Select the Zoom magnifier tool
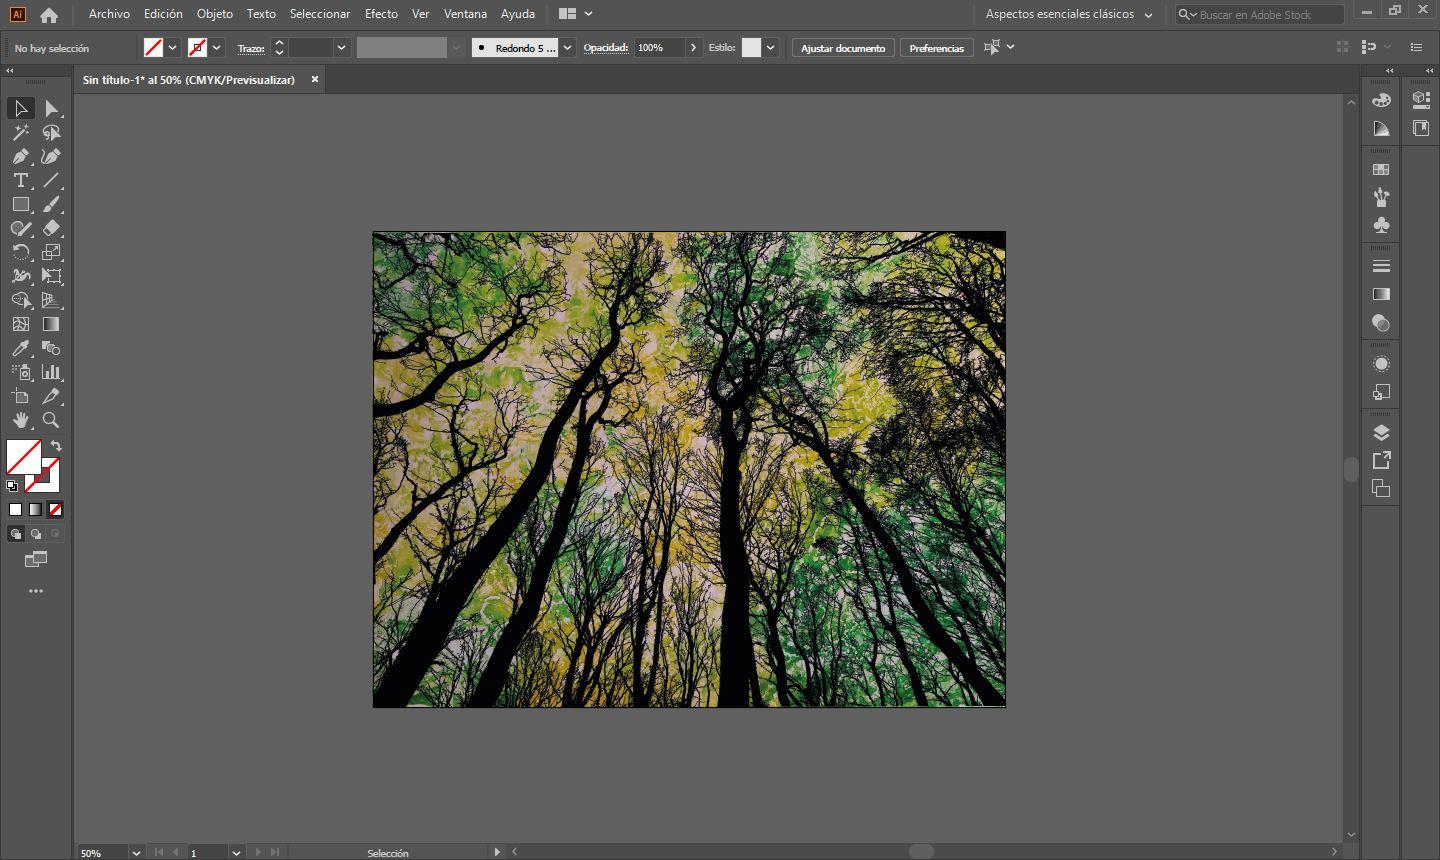The height and width of the screenshot is (860, 1440). [x=51, y=421]
